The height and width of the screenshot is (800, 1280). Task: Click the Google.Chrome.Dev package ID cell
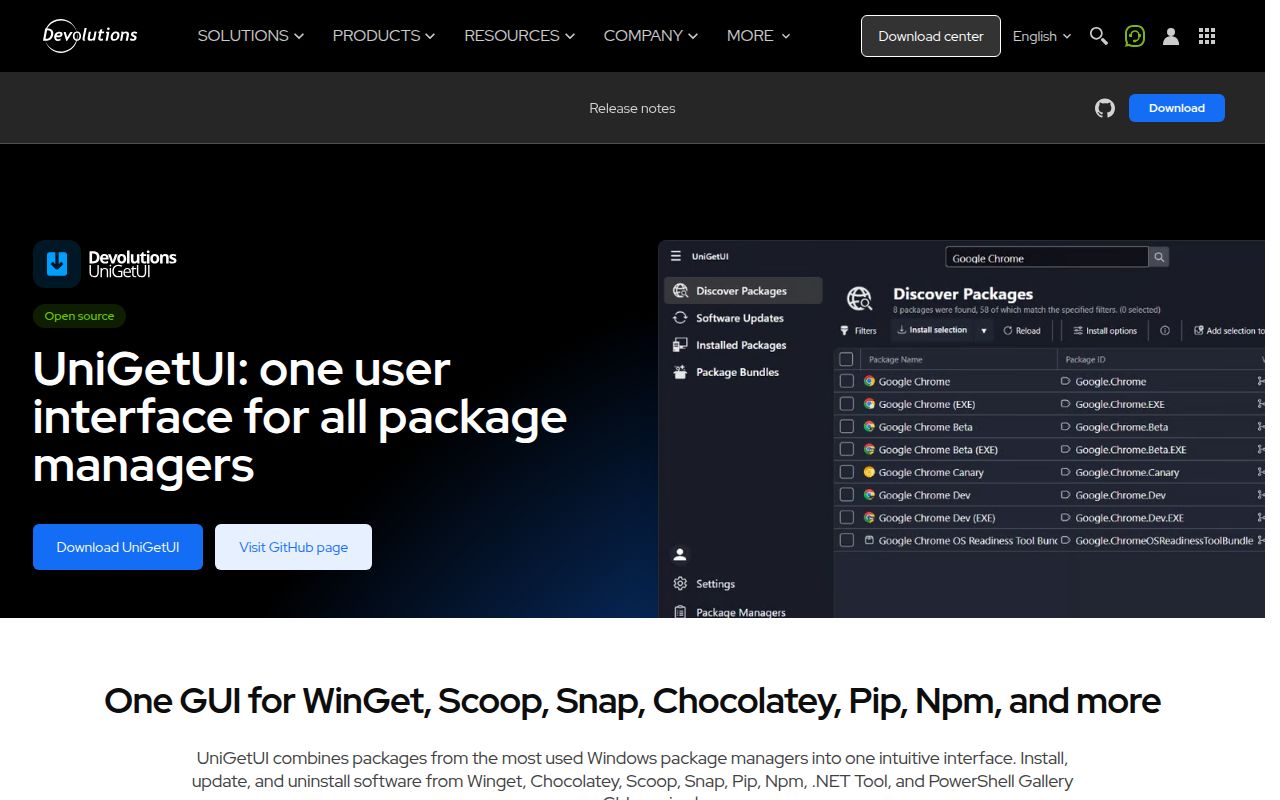coord(1120,495)
